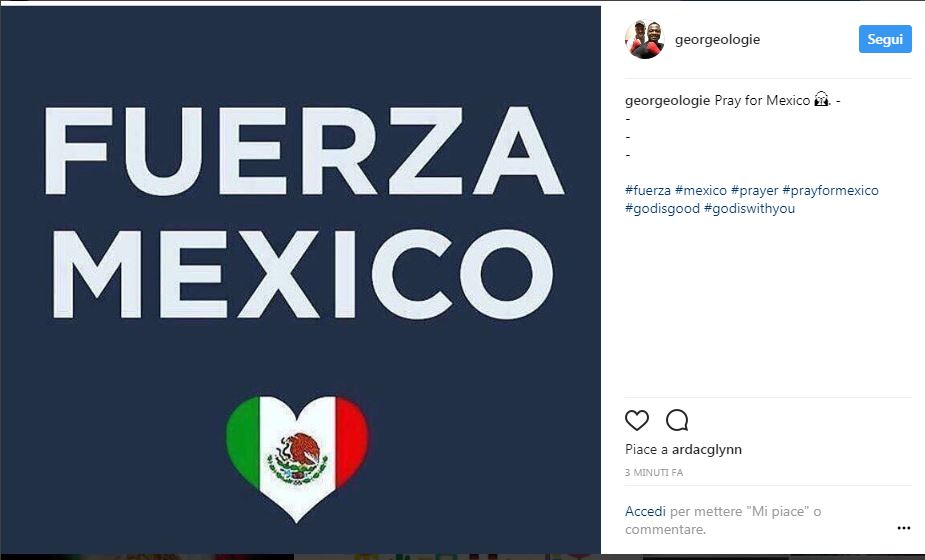Screen dimensions: 925x560
Task: Open georgeologie username in post header
Action: [717, 40]
